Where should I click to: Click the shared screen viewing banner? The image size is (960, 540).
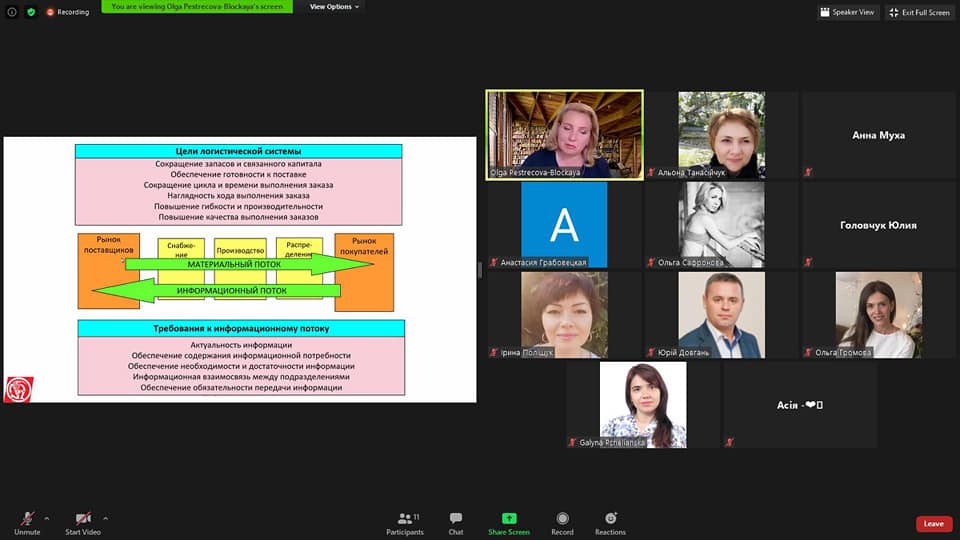tap(198, 7)
